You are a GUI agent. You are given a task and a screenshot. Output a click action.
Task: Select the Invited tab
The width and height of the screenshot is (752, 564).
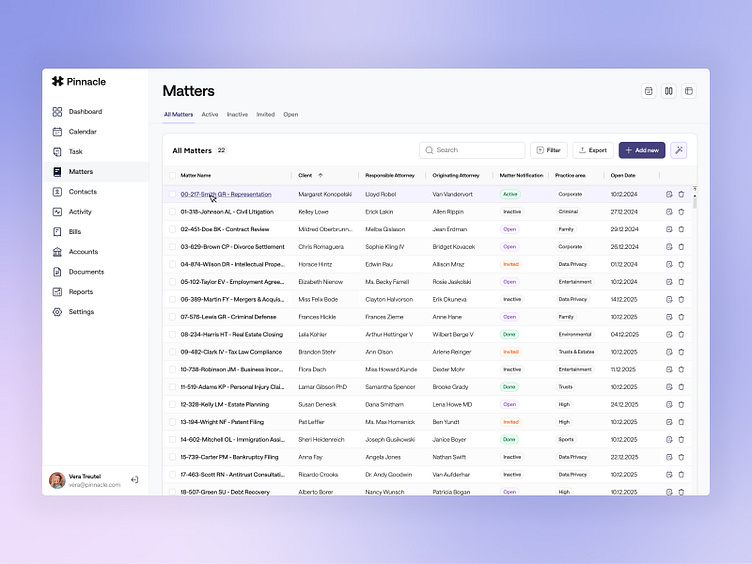[x=265, y=115]
